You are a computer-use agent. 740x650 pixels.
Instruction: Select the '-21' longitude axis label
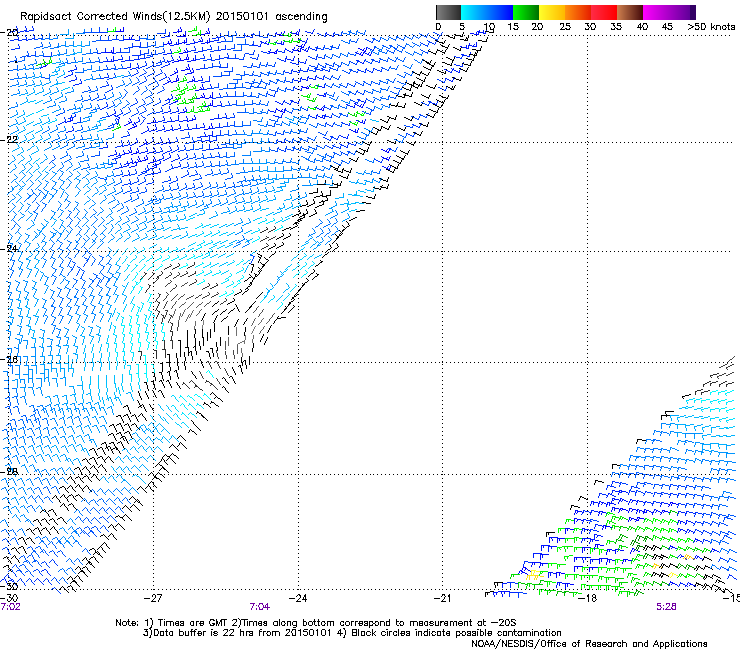point(442,599)
